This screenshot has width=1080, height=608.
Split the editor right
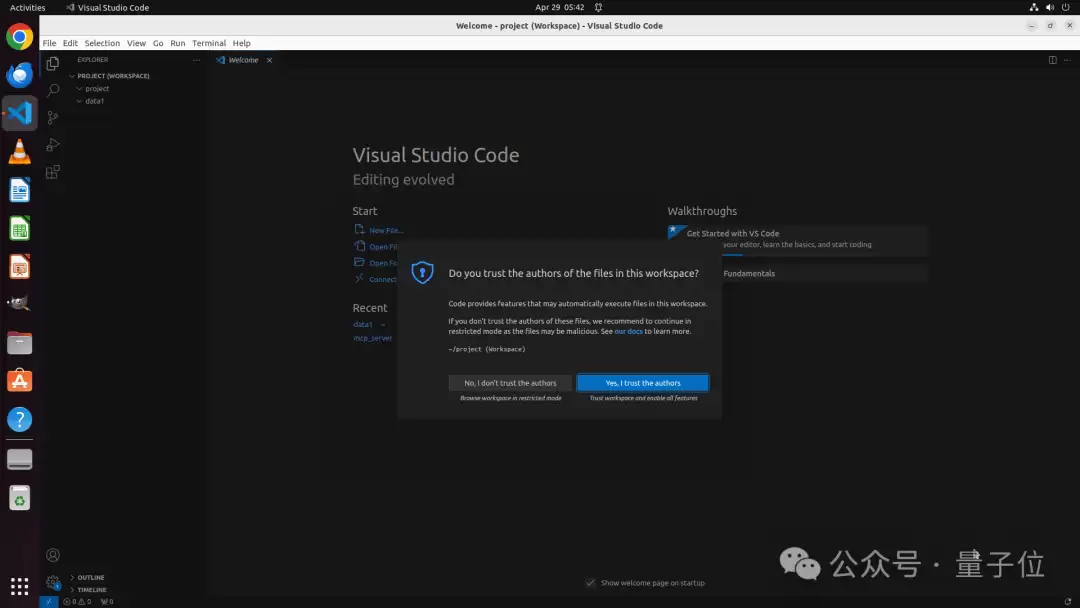pyautogui.click(x=1052, y=60)
